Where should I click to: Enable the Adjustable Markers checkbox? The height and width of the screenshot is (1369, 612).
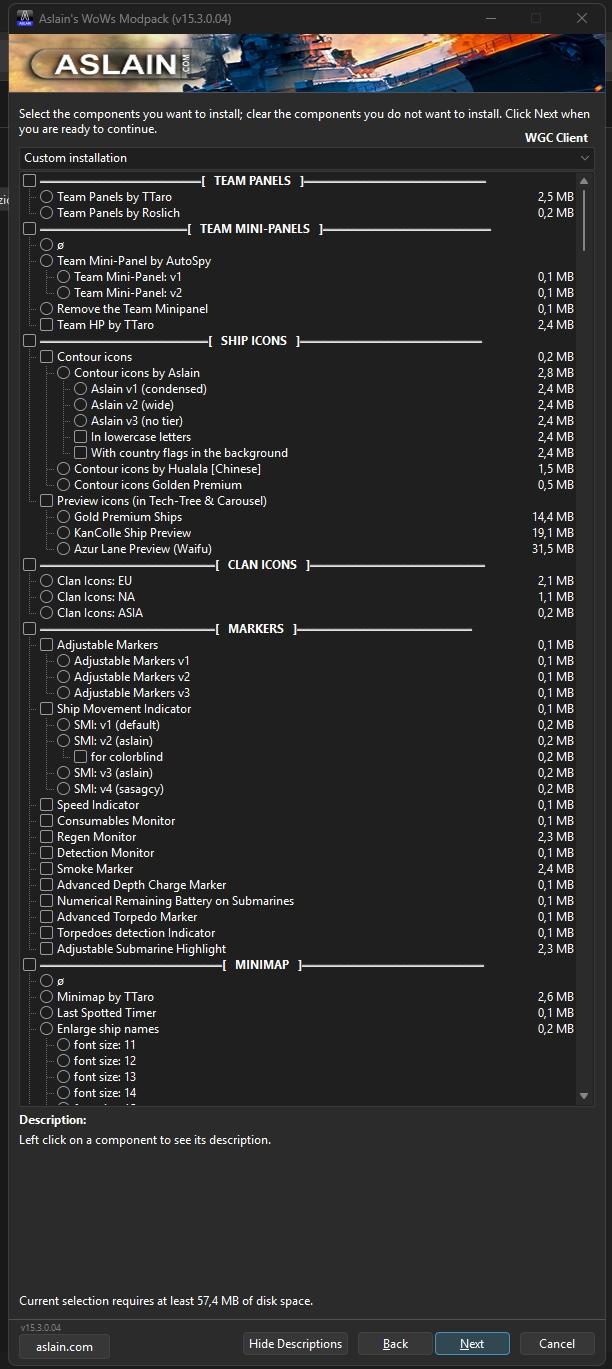click(46, 645)
